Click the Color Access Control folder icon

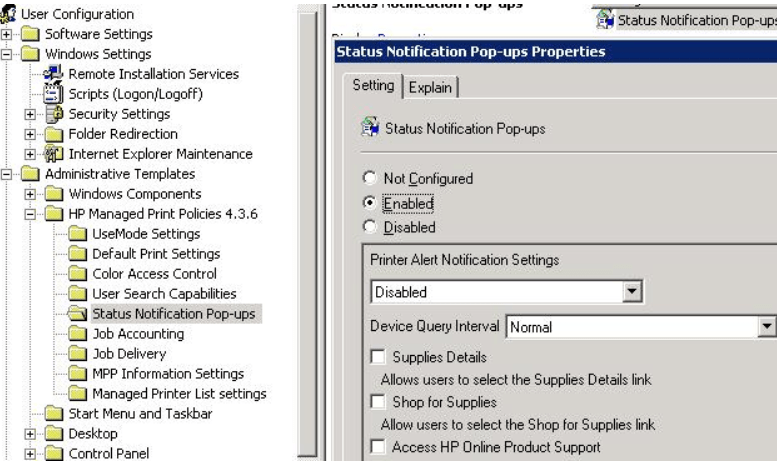pyautogui.click(x=77, y=273)
